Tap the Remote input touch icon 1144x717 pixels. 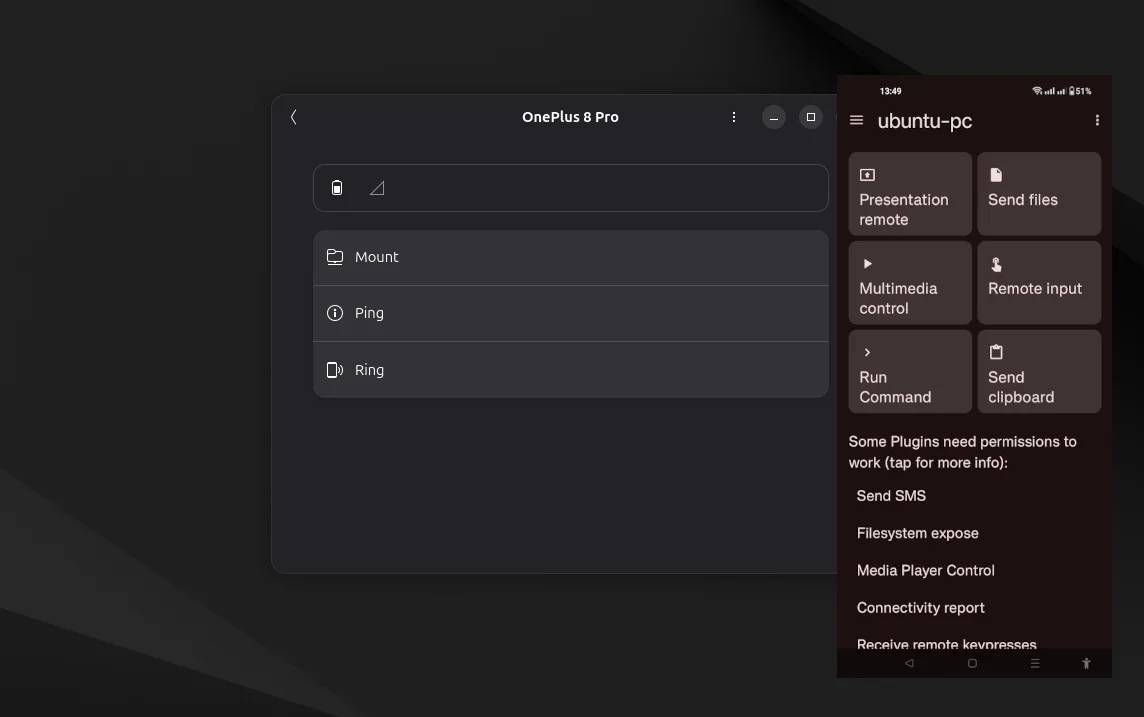coord(995,264)
